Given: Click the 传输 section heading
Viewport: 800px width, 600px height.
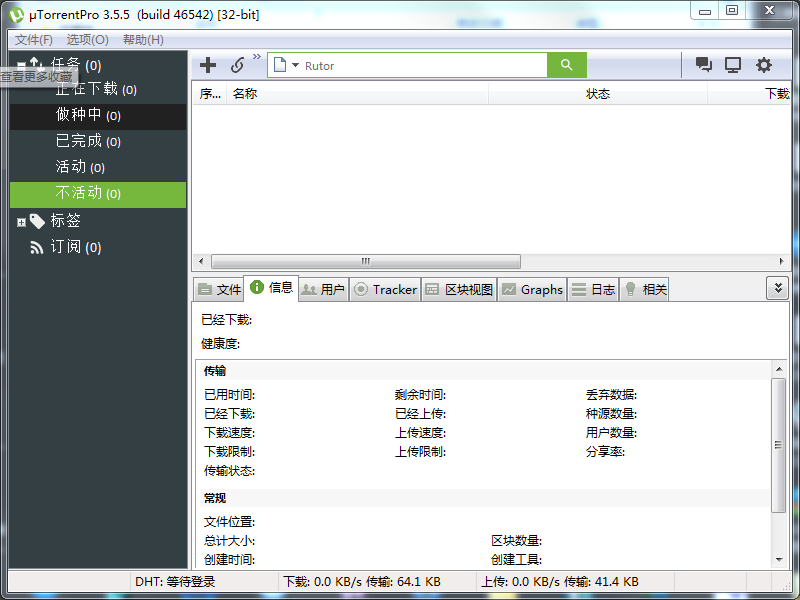Looking at the screenshot, I should pos(215,371).
